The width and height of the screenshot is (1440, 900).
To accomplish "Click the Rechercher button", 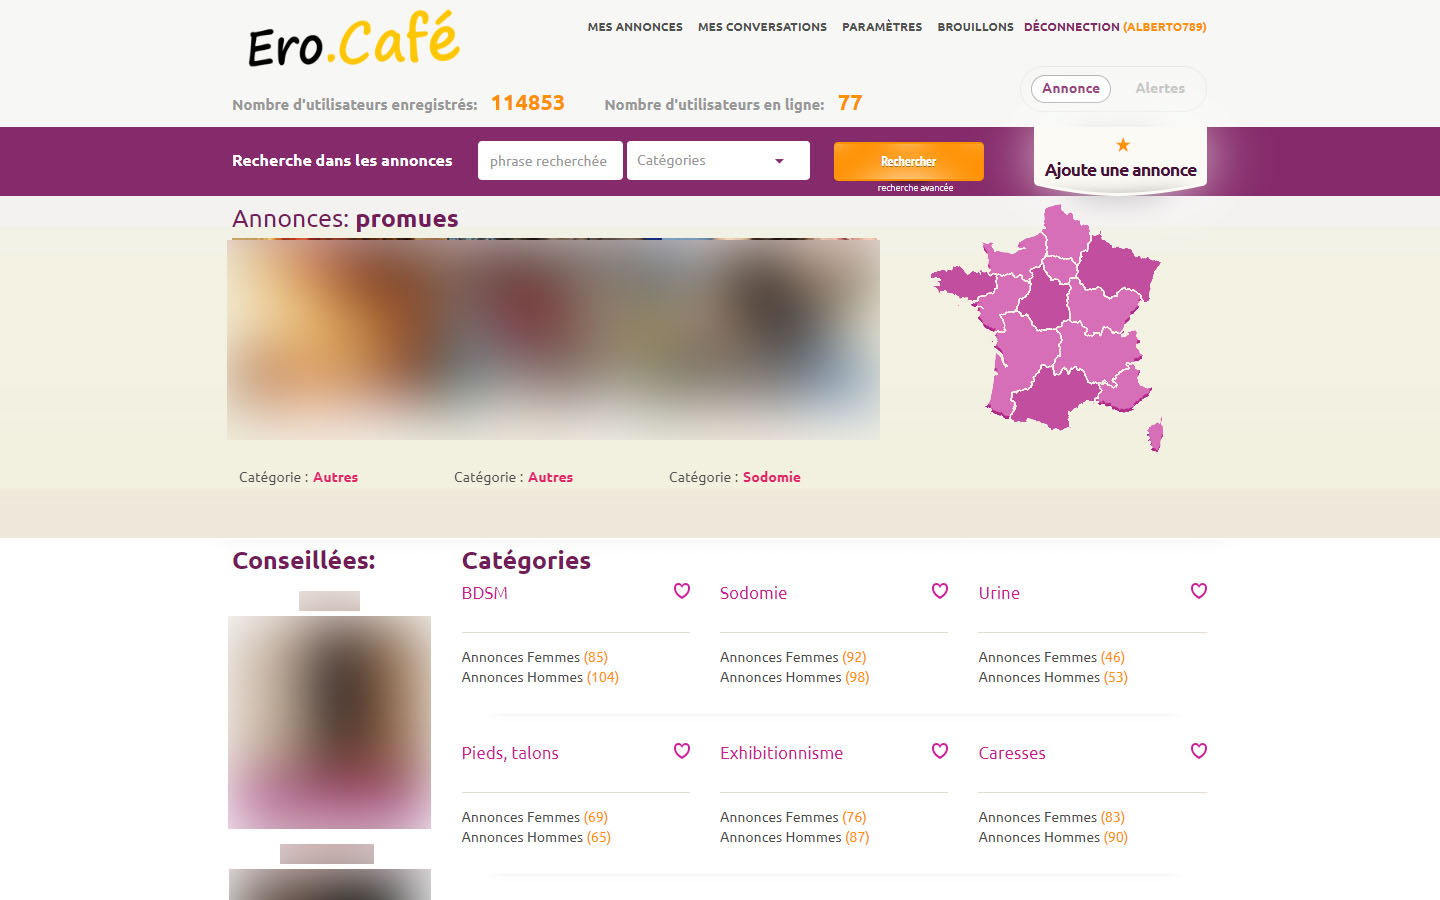I will [908, 160].
